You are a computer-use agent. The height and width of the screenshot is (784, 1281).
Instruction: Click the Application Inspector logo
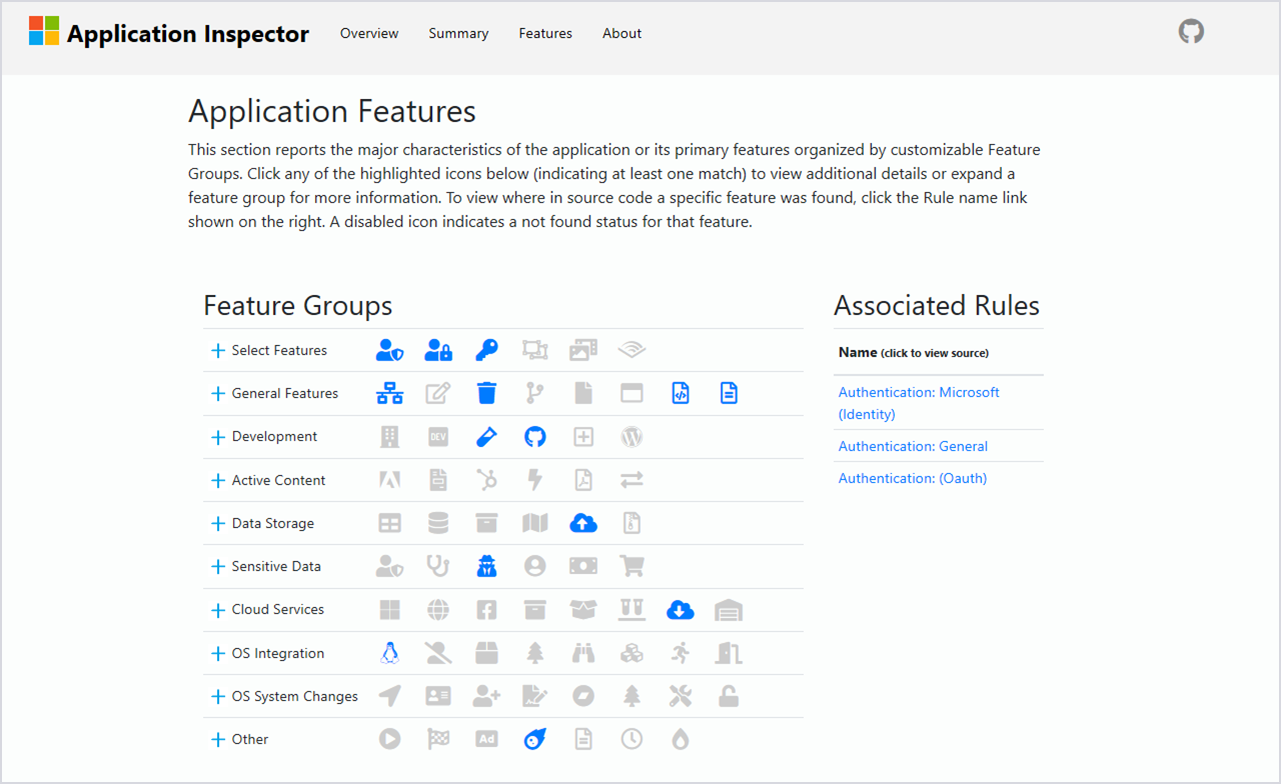click(168, 32)
